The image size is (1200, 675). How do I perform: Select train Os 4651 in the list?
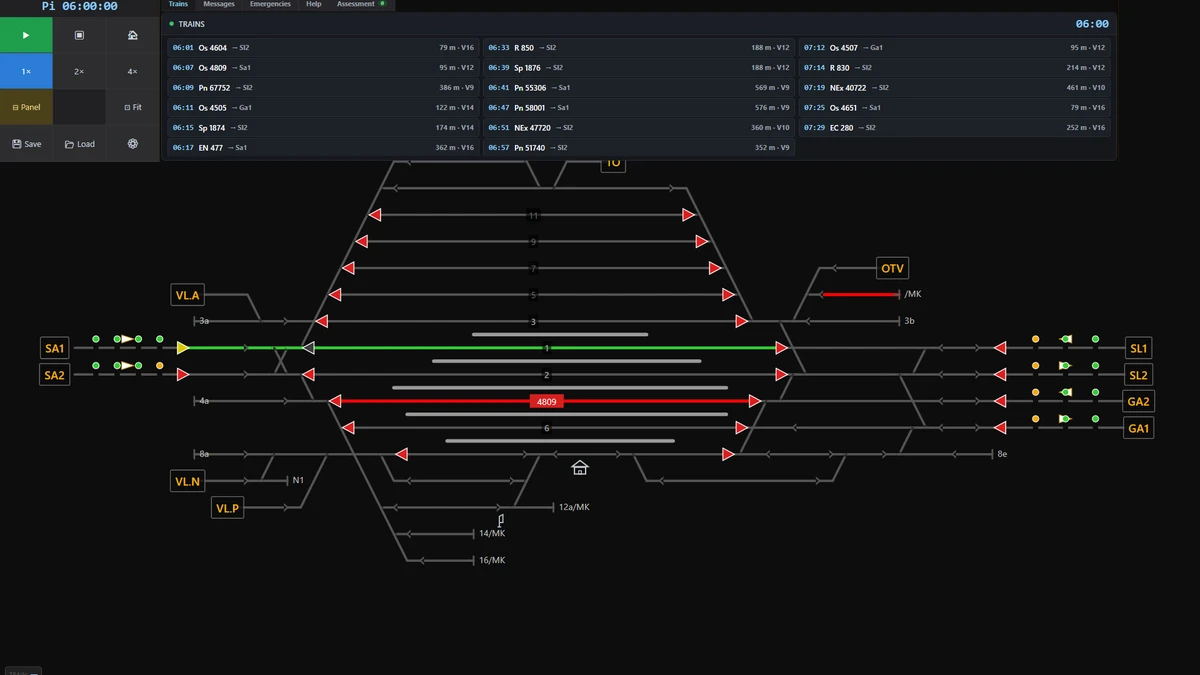point(955,107)
